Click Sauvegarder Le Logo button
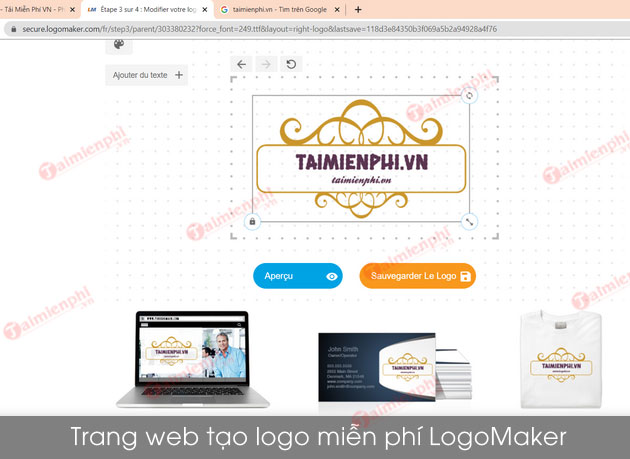 pos(417,276)
